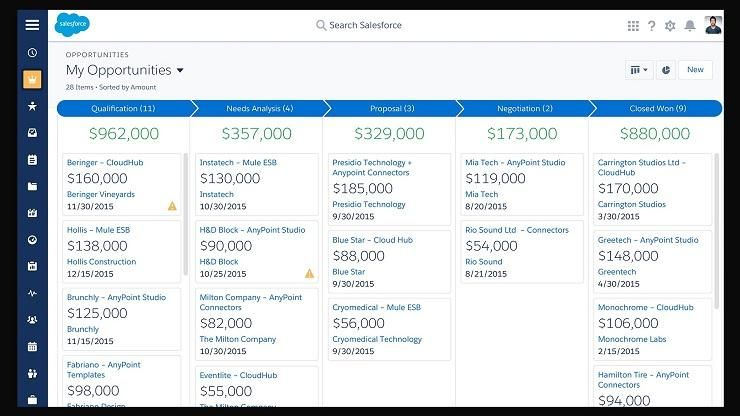Open Cryomedical - Mule ESB opportunity

[x=377, y=307]
